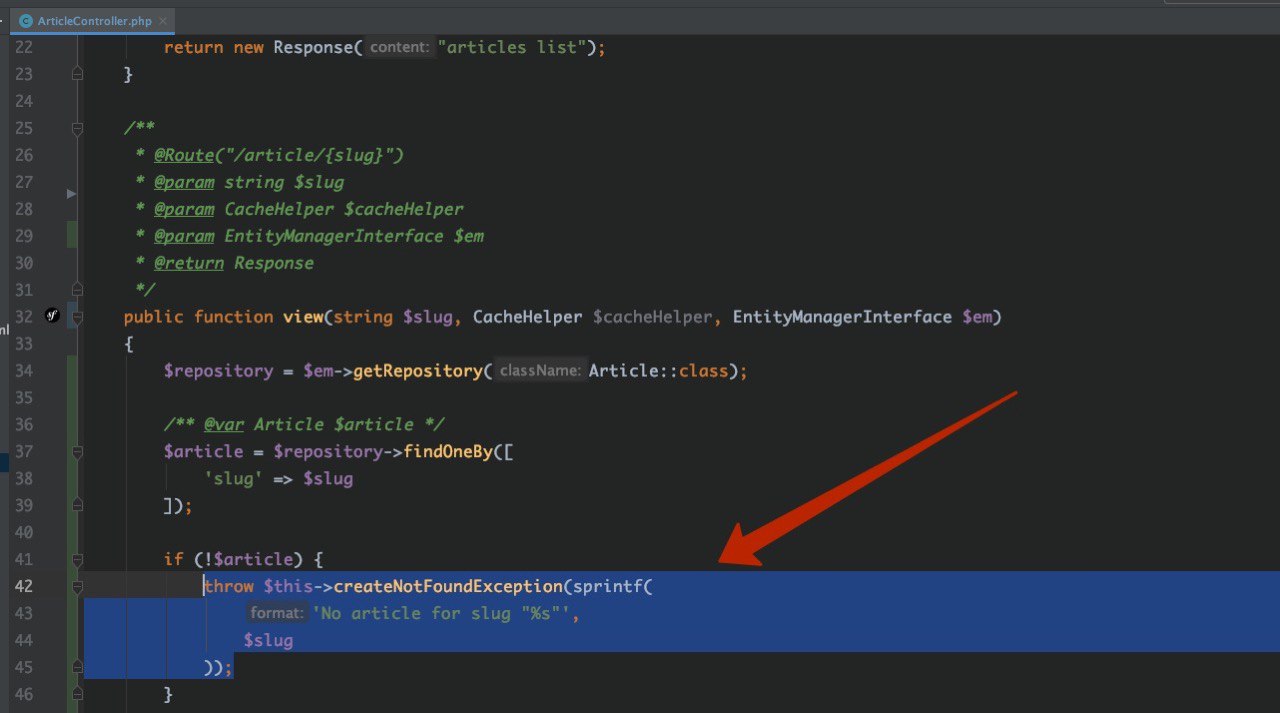Viewport: 1280px width, 713px height.
Task: Click the 'public function' keywords on line 32
Action: point(198,317)
